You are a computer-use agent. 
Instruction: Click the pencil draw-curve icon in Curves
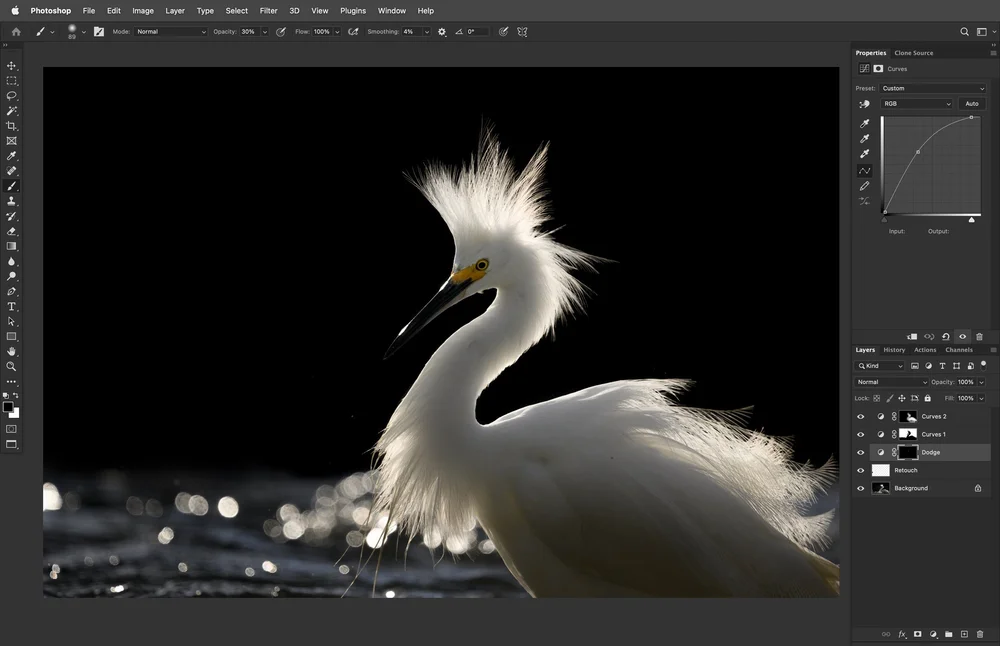[865, 186]
